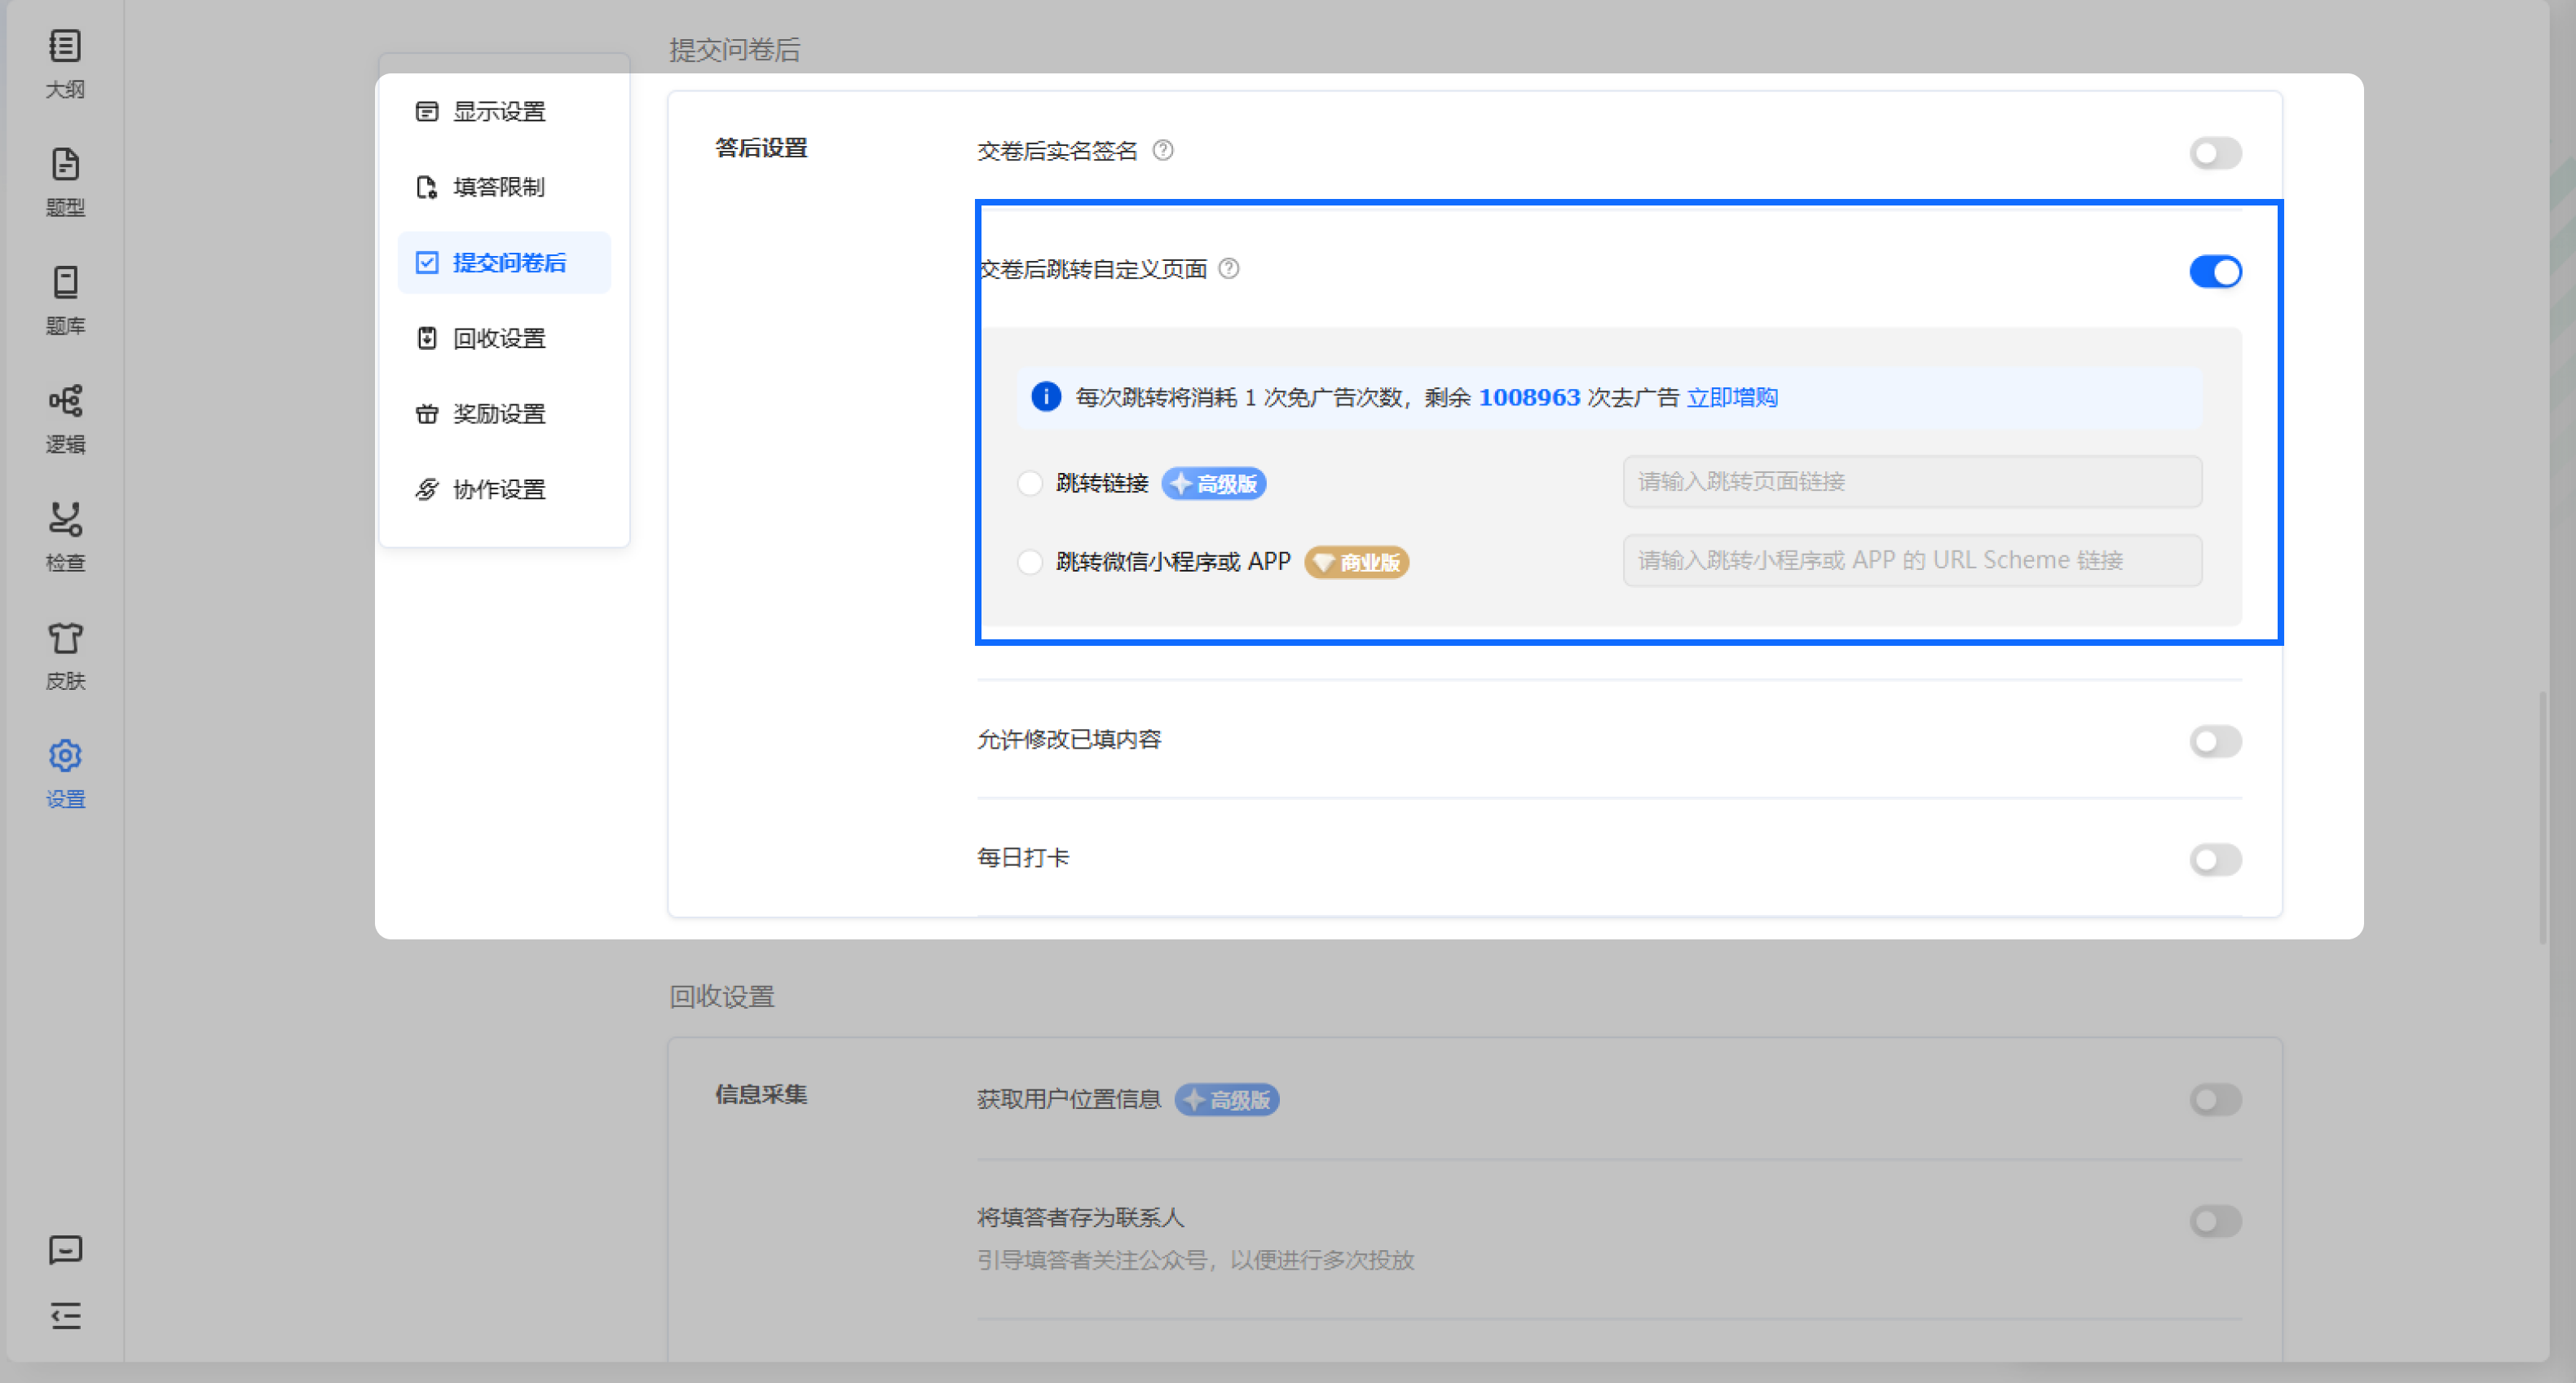Go to 回收设置 in the settings menu

(504, 338)
